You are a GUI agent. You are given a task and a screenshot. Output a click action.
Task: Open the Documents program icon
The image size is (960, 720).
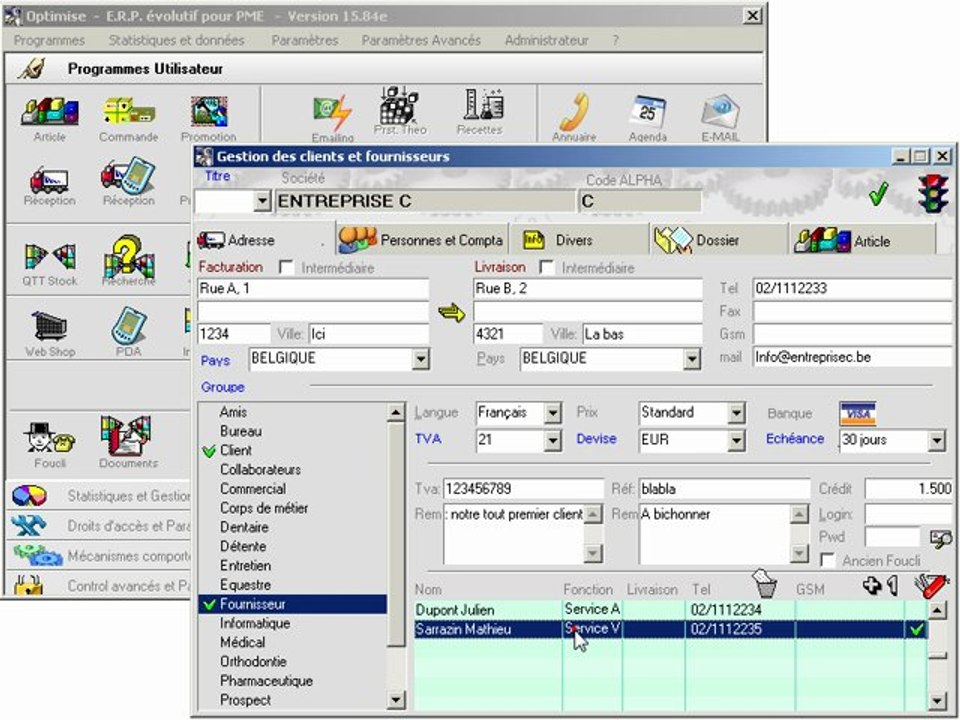pos(126,436)
